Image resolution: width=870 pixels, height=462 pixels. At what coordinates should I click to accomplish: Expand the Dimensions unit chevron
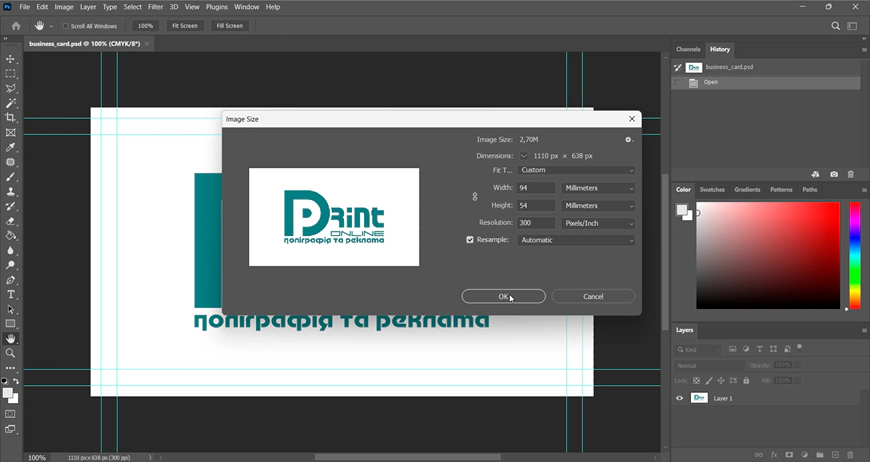524,156
